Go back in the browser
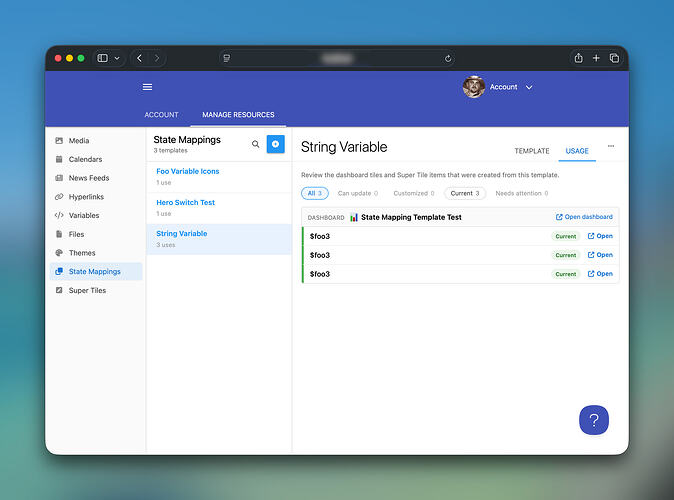 [x=139, y=58]
